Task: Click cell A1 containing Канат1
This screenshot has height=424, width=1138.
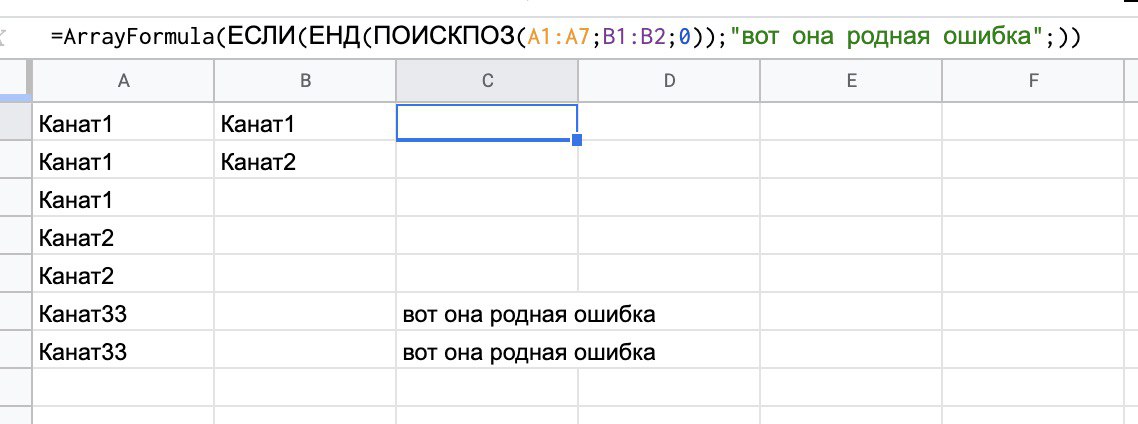Action: click(124, 124)
